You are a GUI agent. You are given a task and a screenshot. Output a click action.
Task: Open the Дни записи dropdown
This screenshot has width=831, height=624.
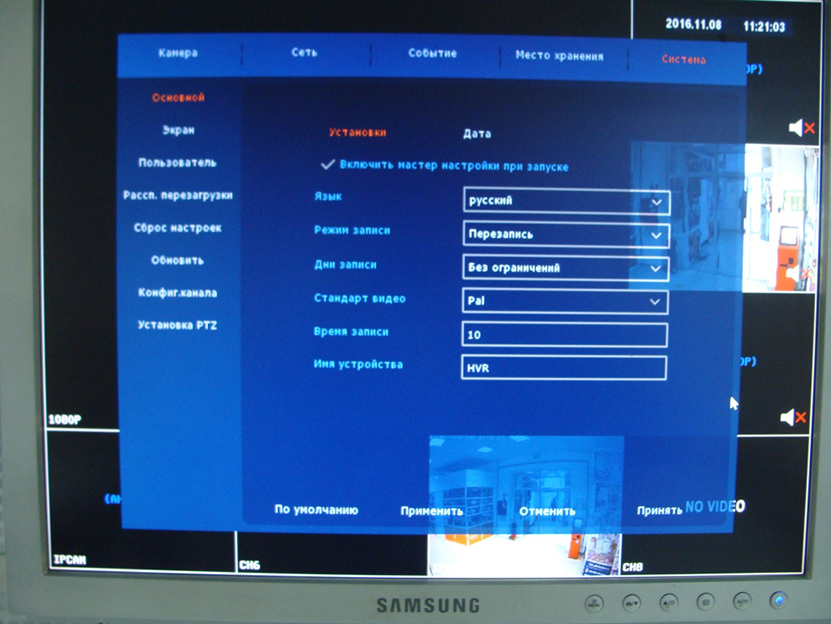(566, 268)
